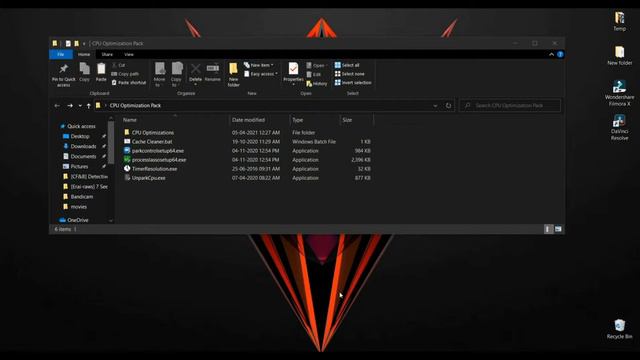Click Select all in ribbon
Screen dimensions: 640x360
click(x=347, y=65)
